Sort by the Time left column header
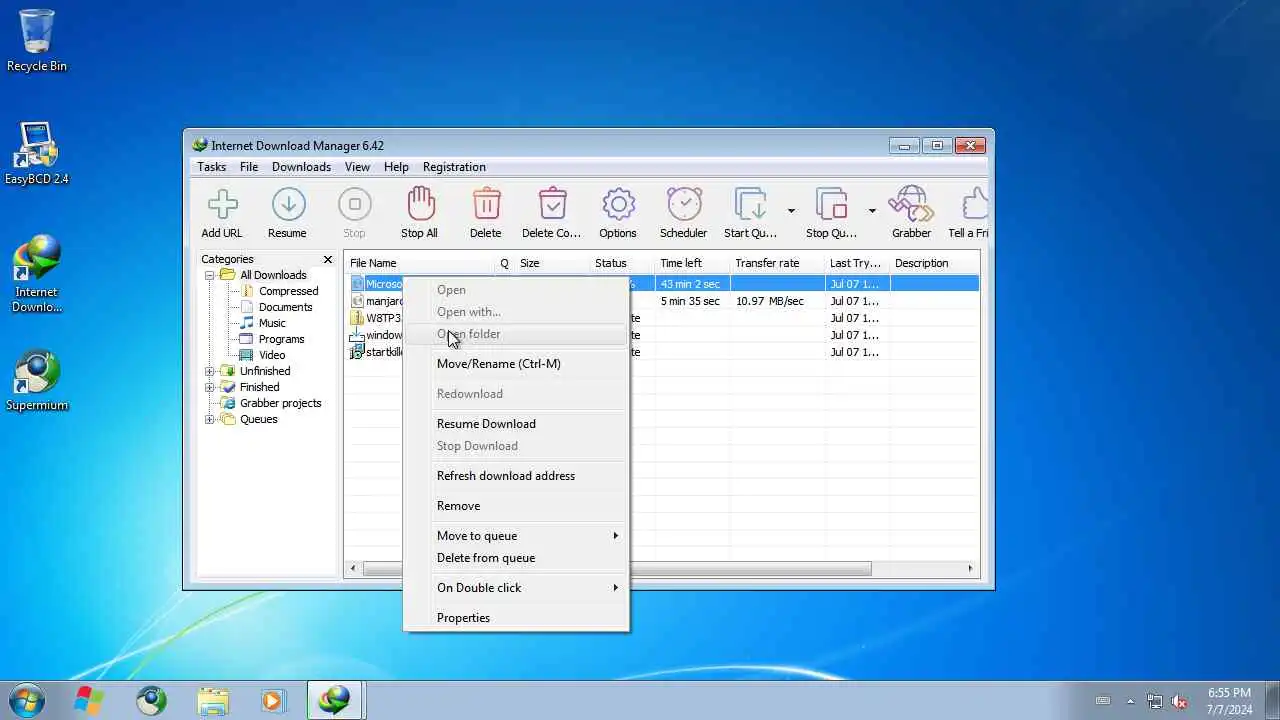 (x=691, y=263)
